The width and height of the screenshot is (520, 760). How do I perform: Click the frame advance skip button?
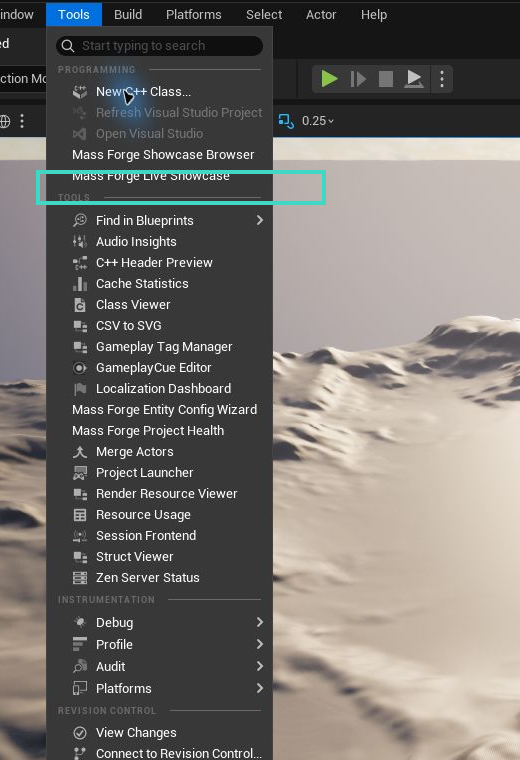(x=358, y=79)
